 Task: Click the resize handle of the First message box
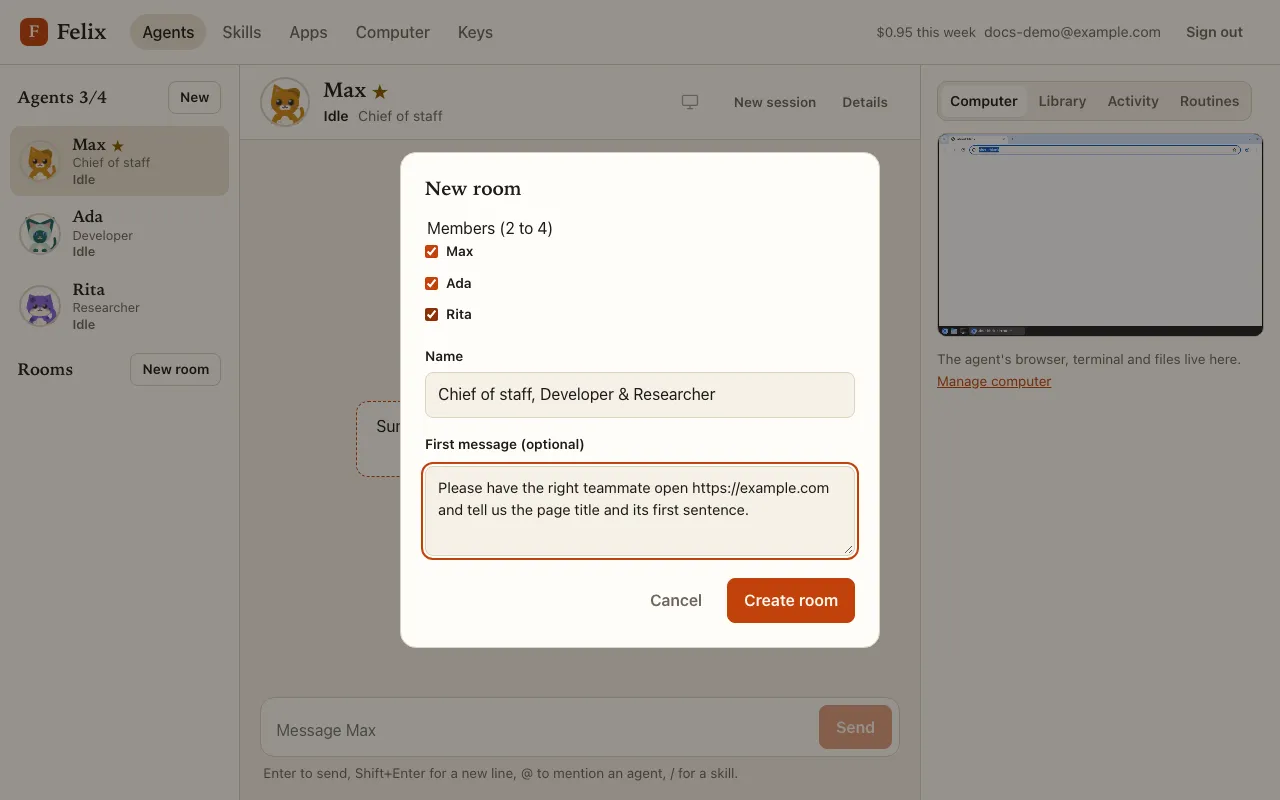[849, 549]
